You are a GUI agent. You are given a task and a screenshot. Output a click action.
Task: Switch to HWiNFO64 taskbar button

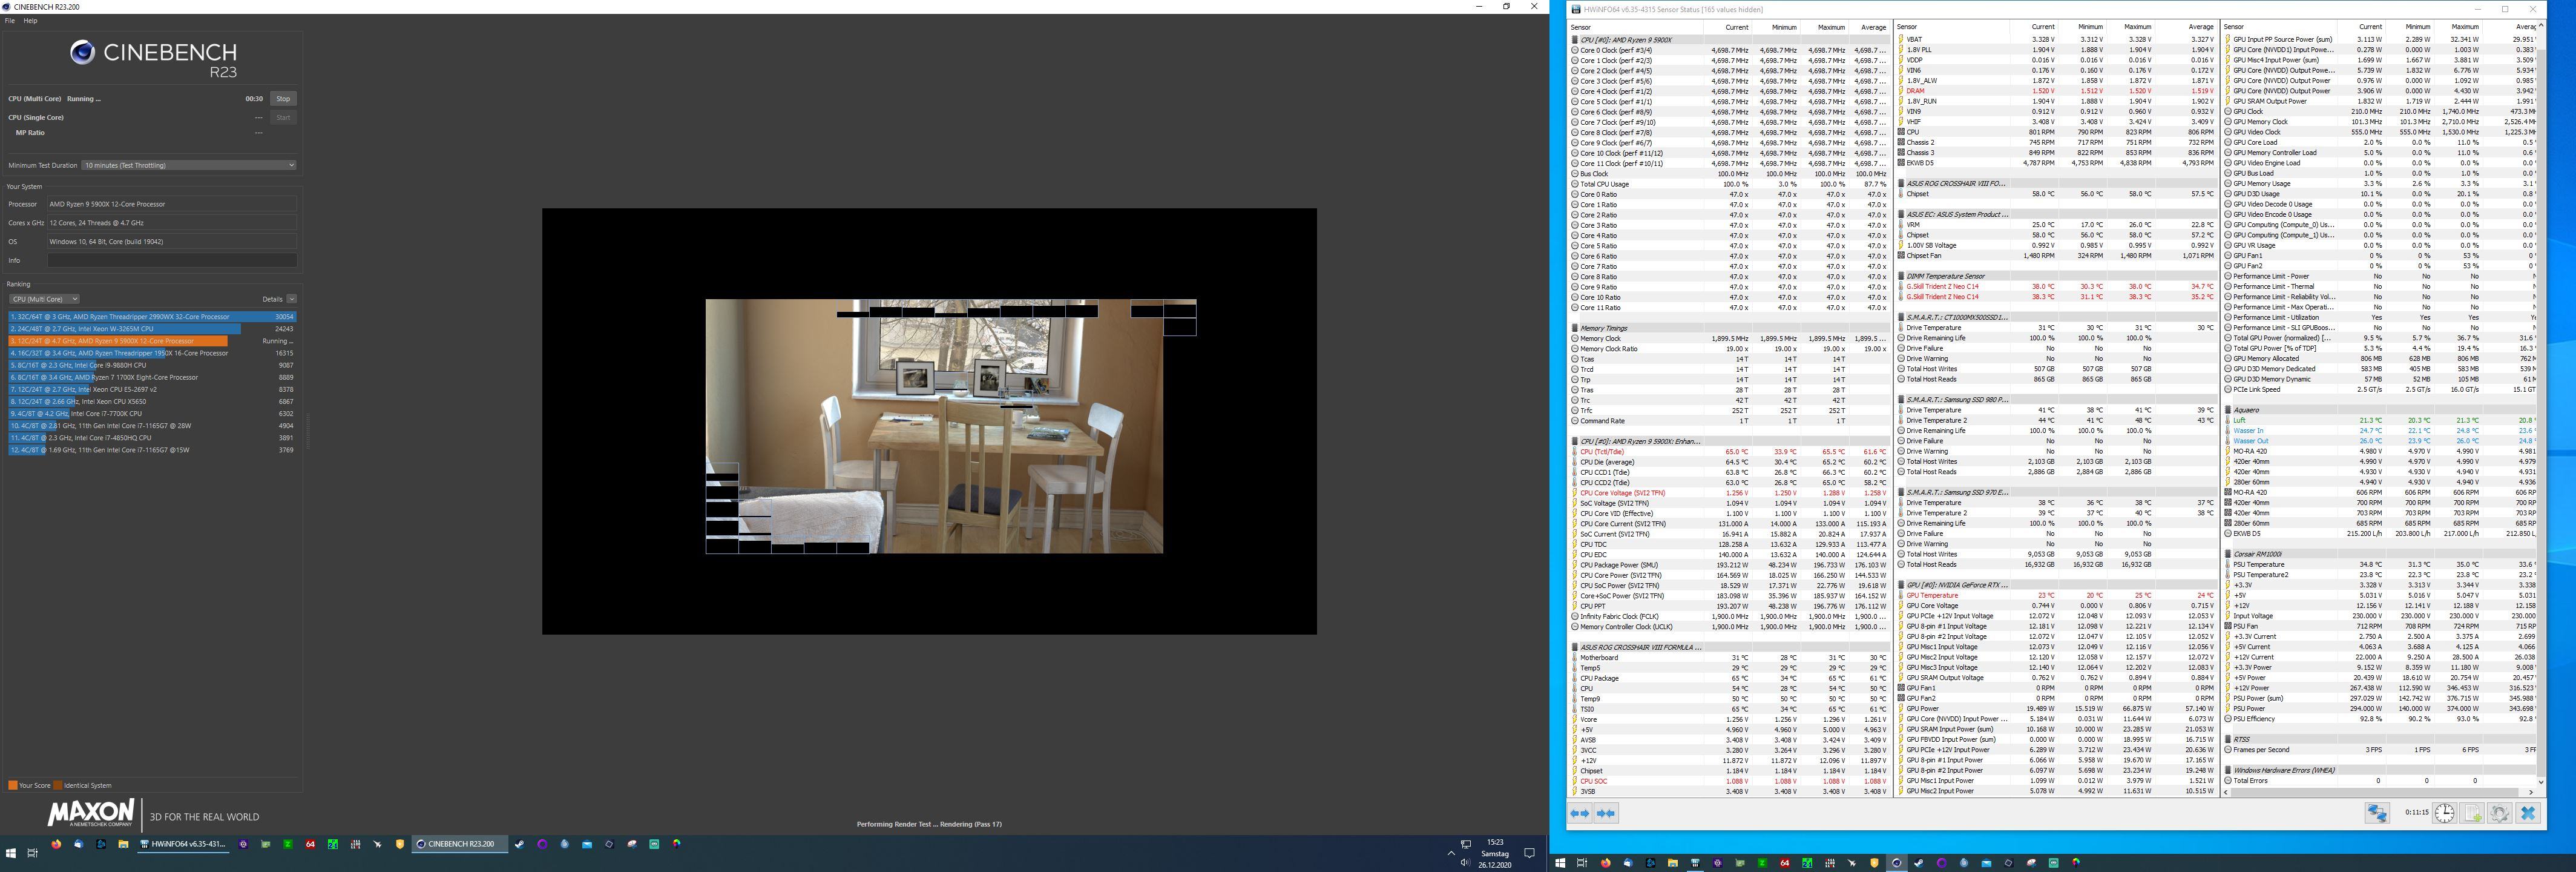(x=184, y=844)
